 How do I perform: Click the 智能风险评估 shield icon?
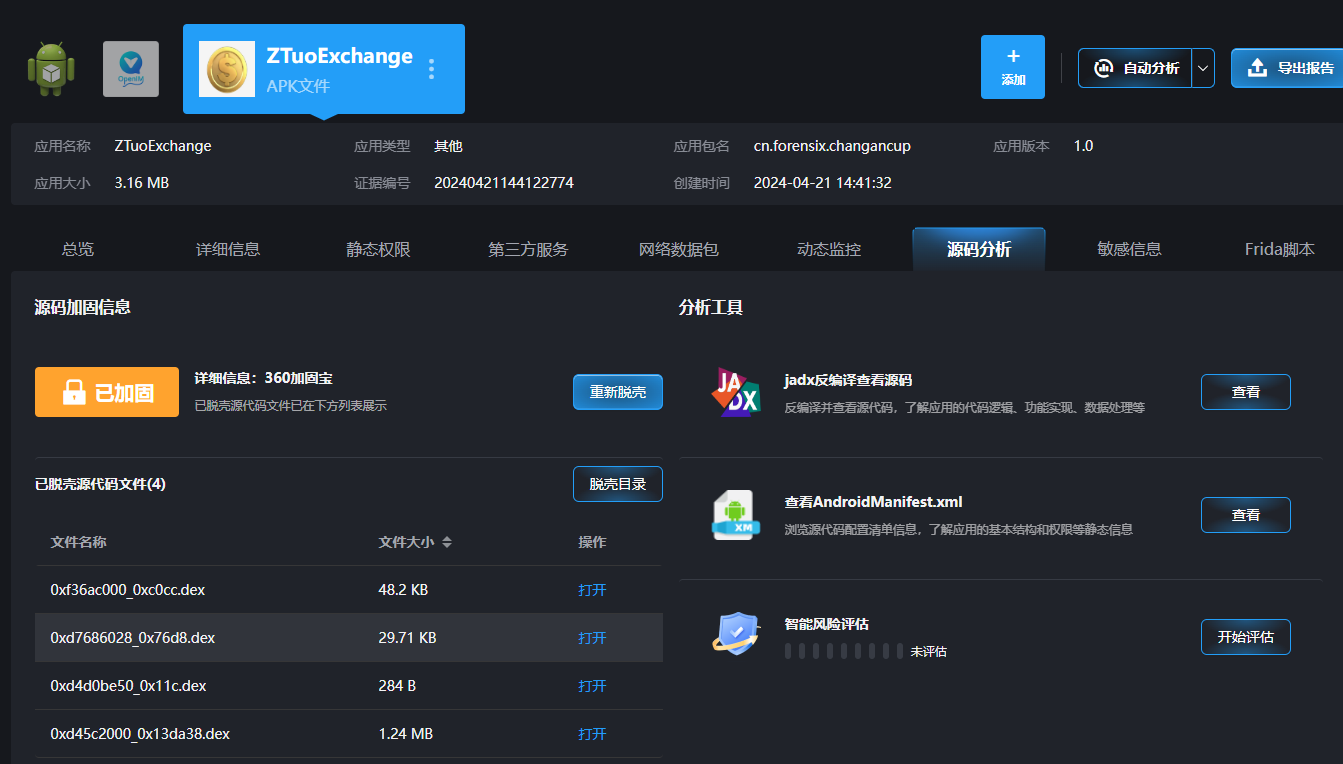click(736, 635)
